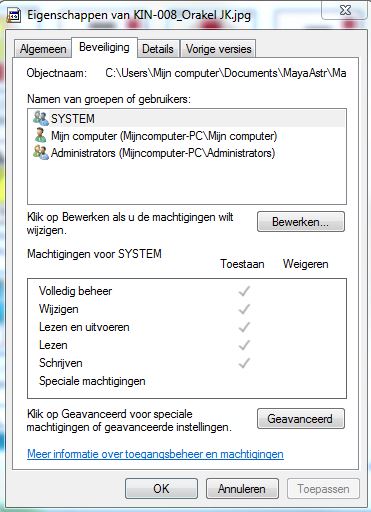This screenshot has width=371, height=512.
Task: Click the Mijn computer user icon
Action: click(x=41, y=136)
